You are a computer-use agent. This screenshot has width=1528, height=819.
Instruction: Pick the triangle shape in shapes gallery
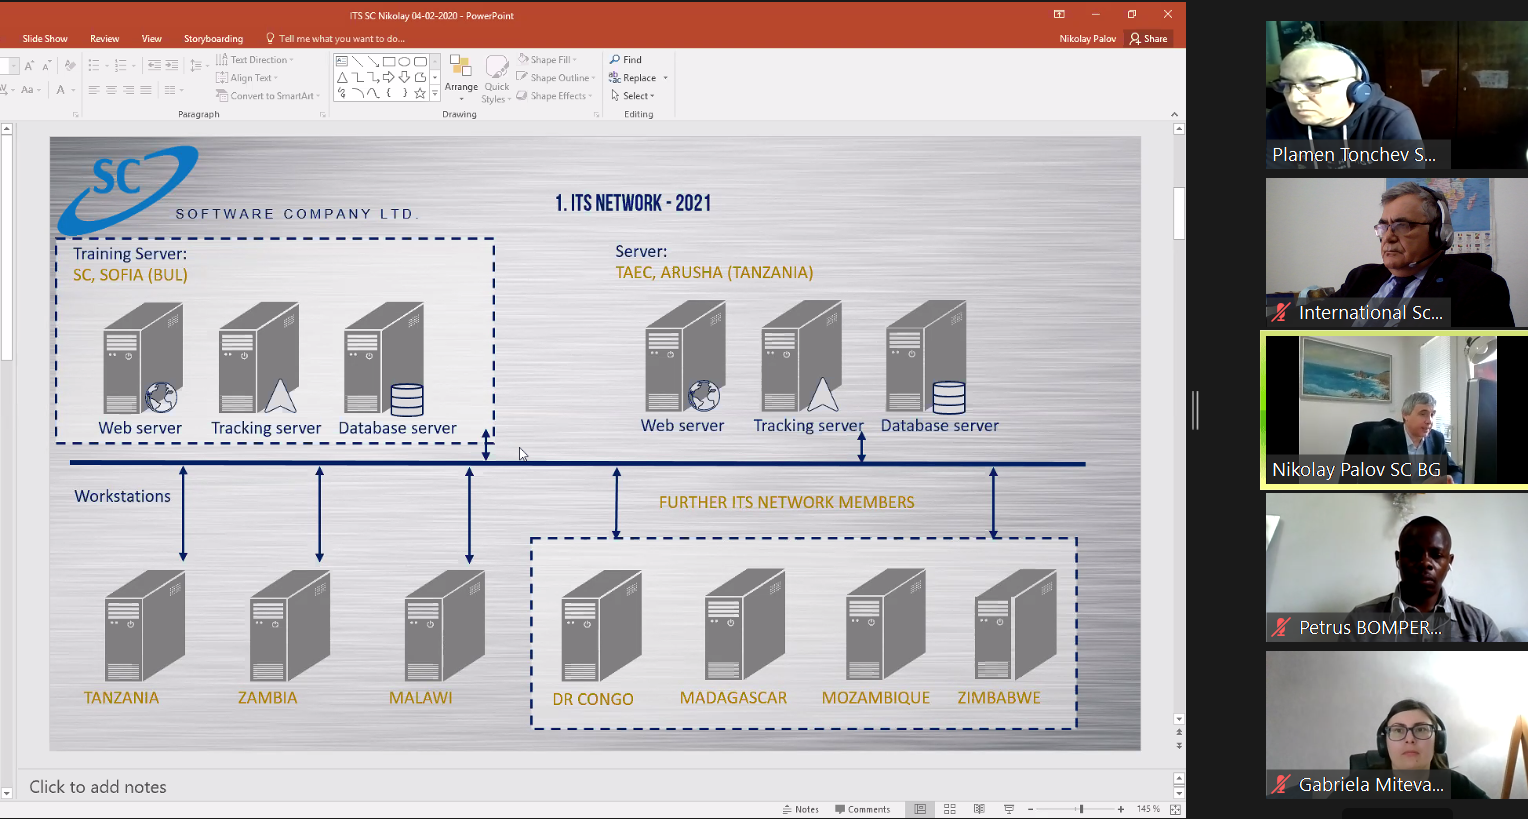(x=342, y=77)
